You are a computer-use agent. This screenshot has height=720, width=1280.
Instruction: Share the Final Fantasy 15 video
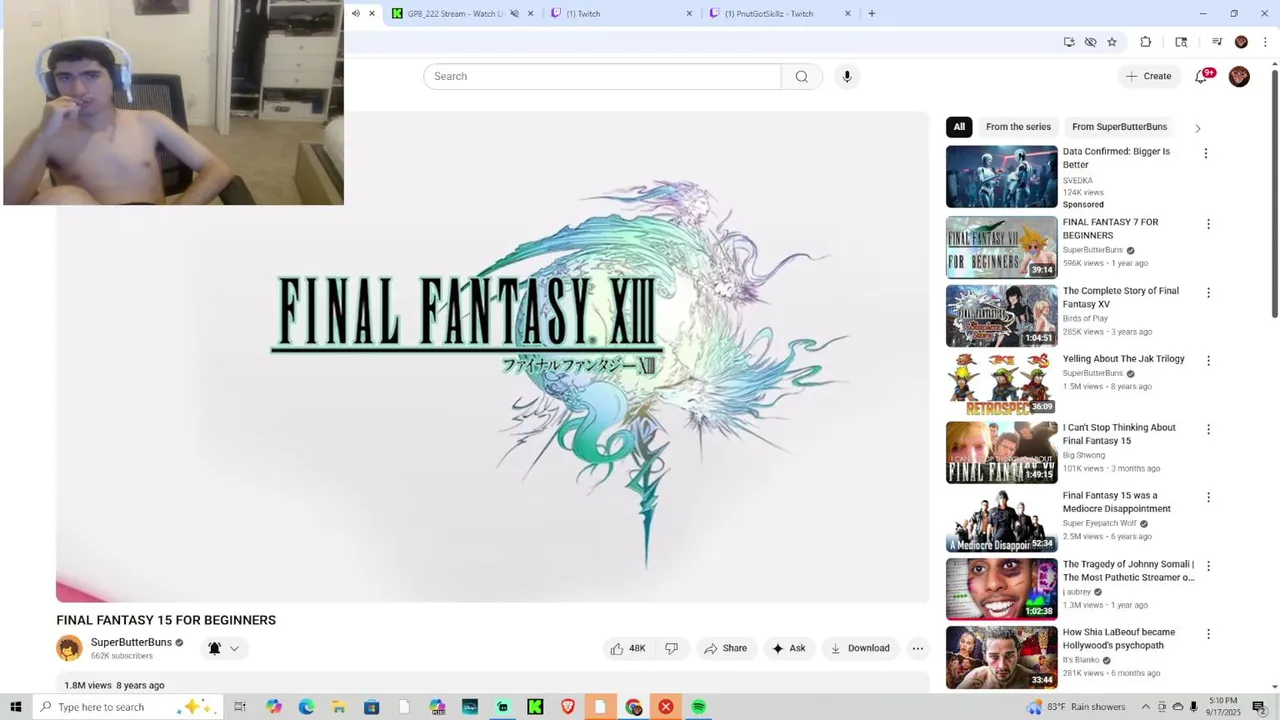726,648
